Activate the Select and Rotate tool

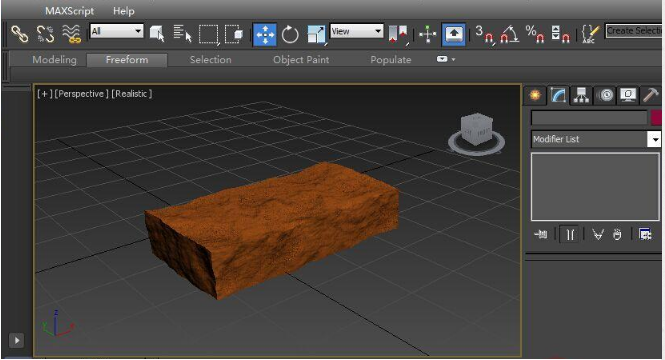[x=290, y=34]
